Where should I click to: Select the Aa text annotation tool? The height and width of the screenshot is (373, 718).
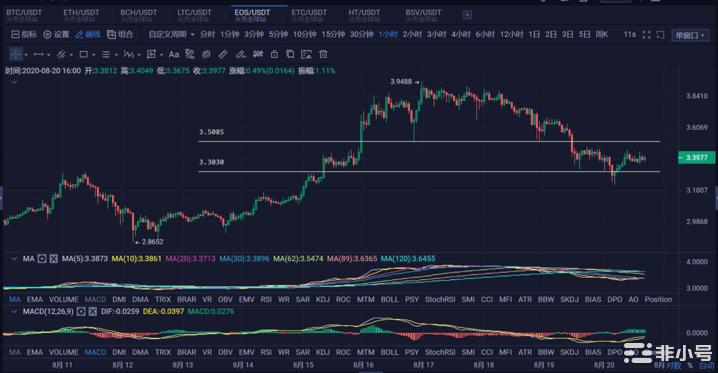(174, 54)
